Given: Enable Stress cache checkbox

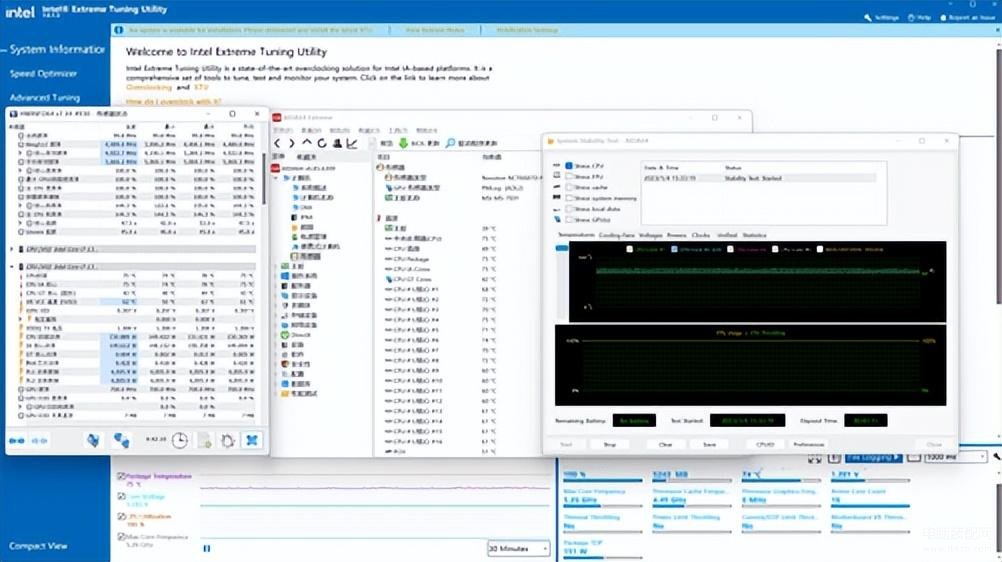Looking at the screenshot, I should point(569,187).
